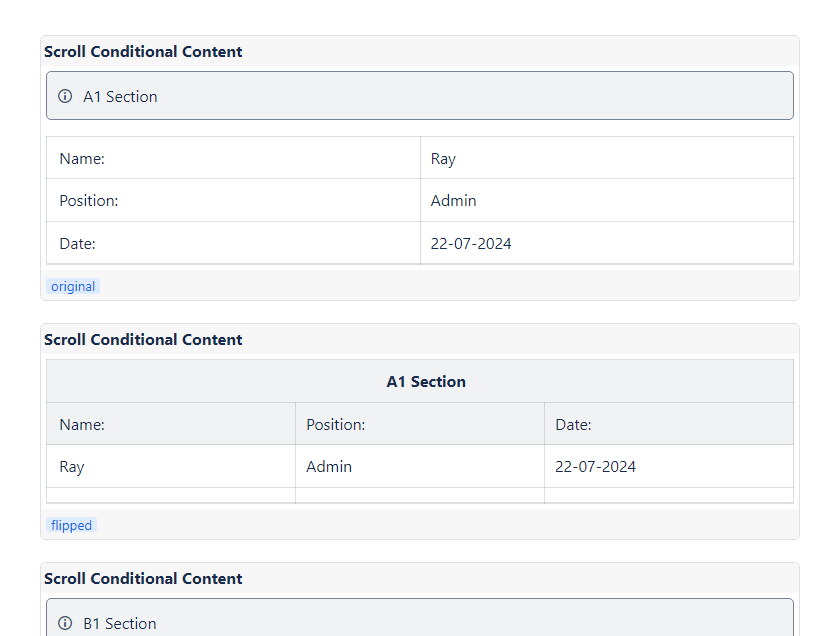Click the 'original' tag label
The image size is (837, 636).
tap(73, 286)
